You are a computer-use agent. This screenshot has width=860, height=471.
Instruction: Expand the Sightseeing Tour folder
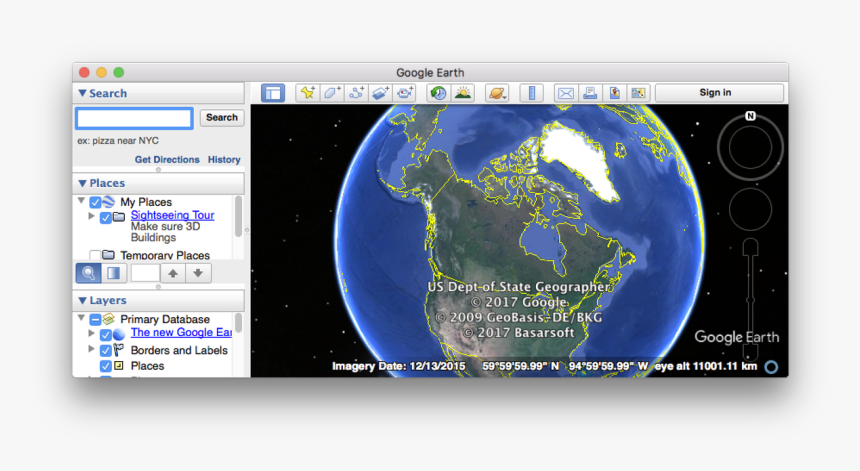point(92,216)
